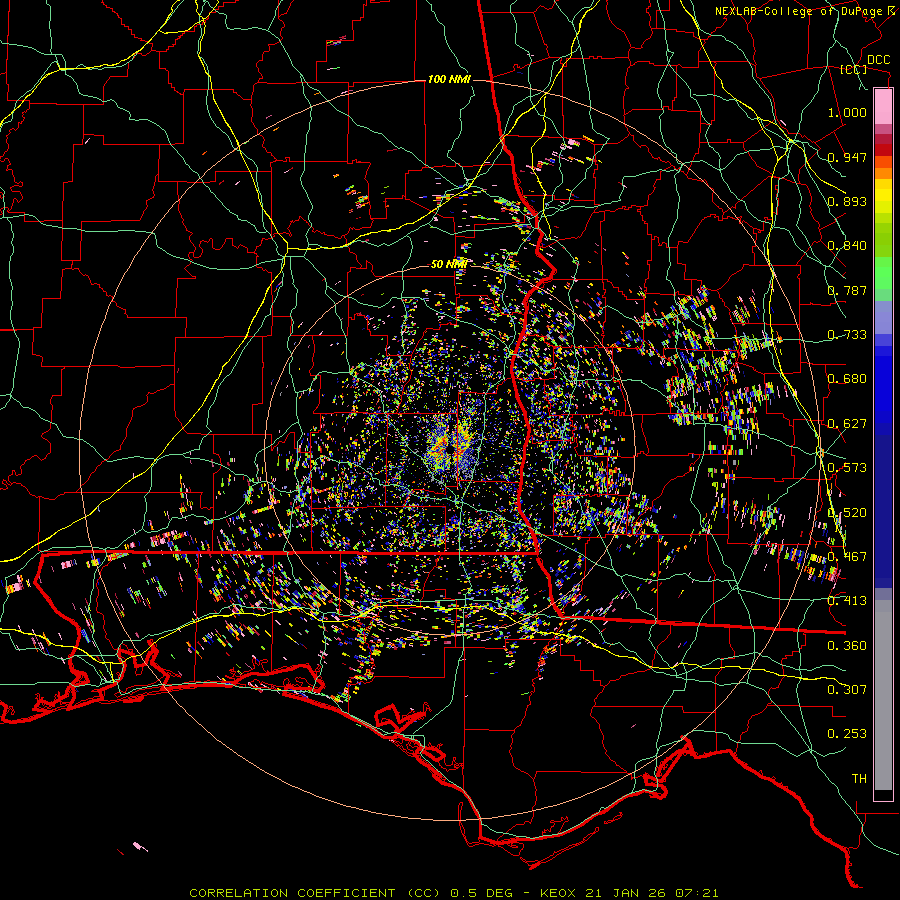Click the 0.573 color scale value
Image resolution: width=900 pixels, height=900 pixels.
(x=847, y=468)
